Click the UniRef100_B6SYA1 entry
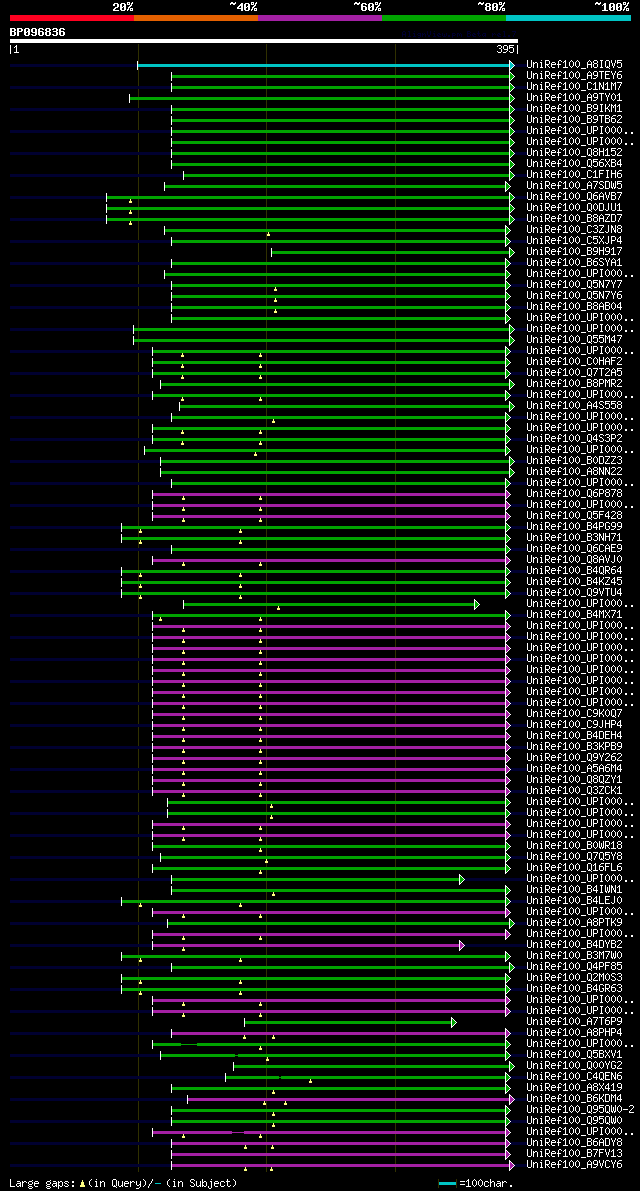The width and height of the screenshot is (640, 1191). coord(574,263)
